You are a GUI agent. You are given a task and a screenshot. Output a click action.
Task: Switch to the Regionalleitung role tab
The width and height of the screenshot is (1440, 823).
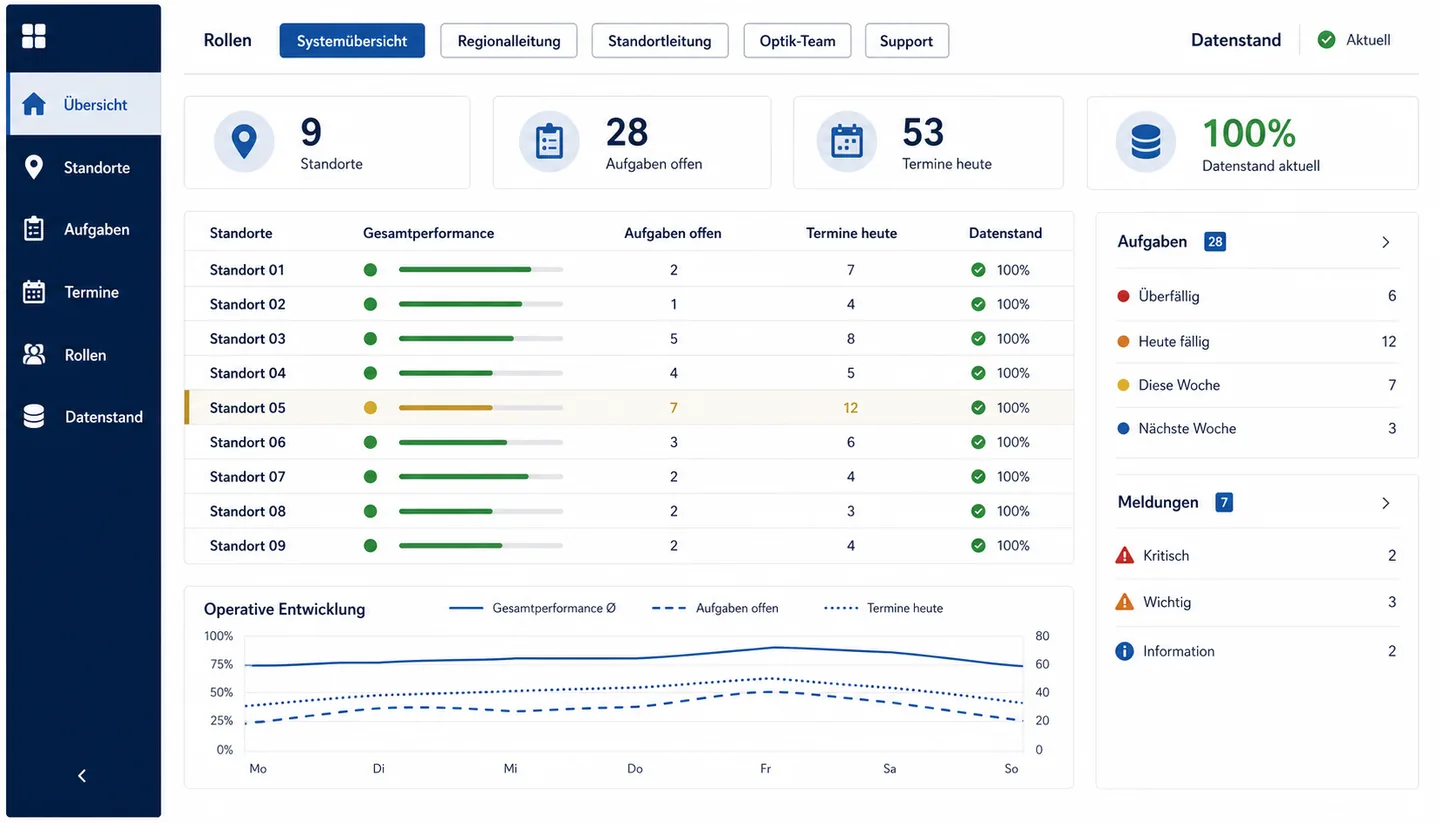508,41
